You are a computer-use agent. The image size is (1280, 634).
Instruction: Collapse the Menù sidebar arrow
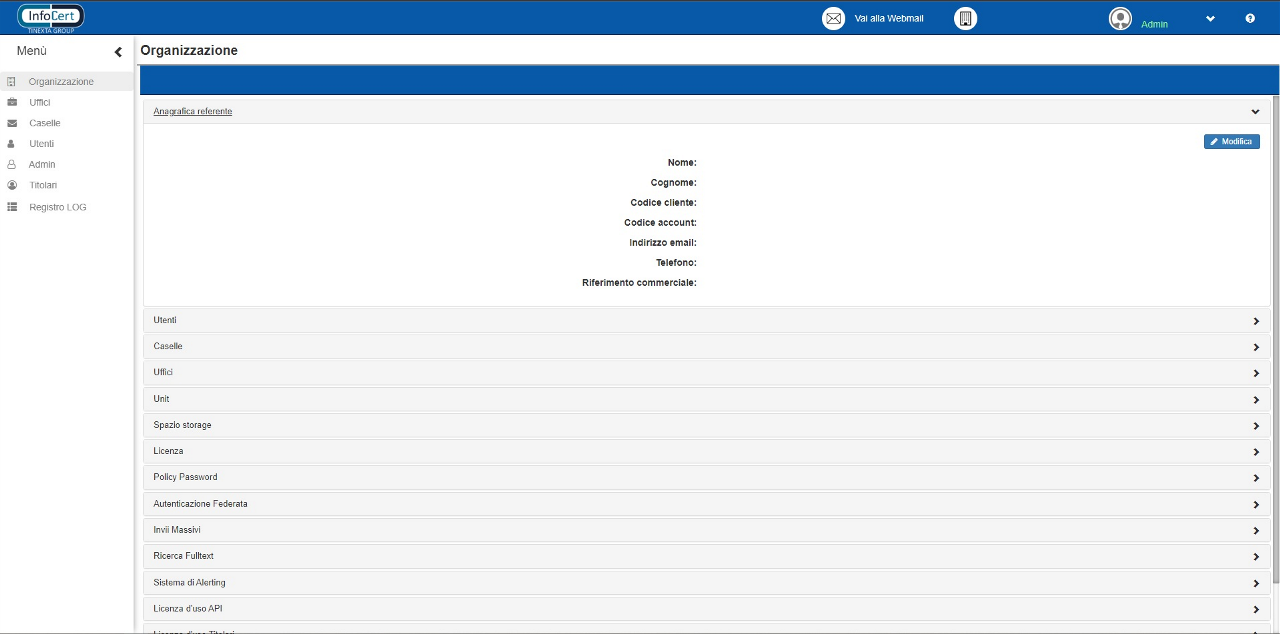[118, 52]
